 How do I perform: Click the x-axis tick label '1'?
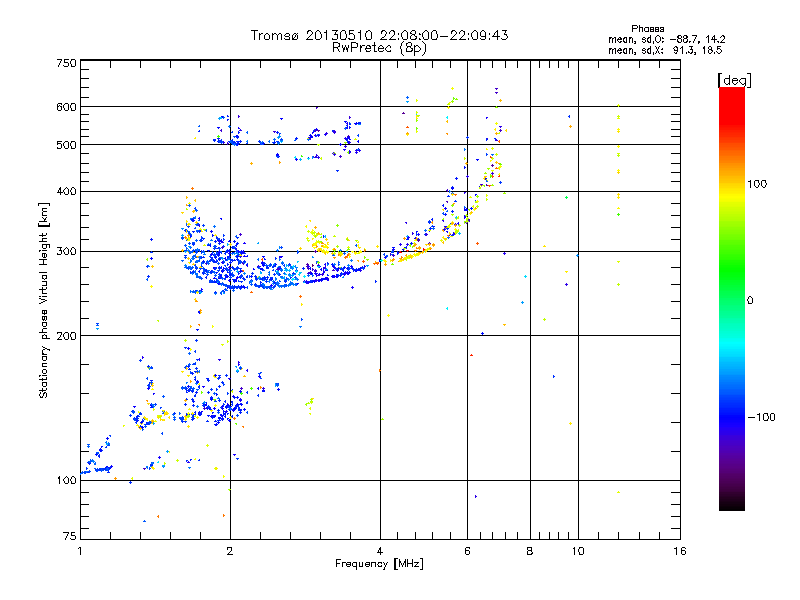click(x=80, y=551)
